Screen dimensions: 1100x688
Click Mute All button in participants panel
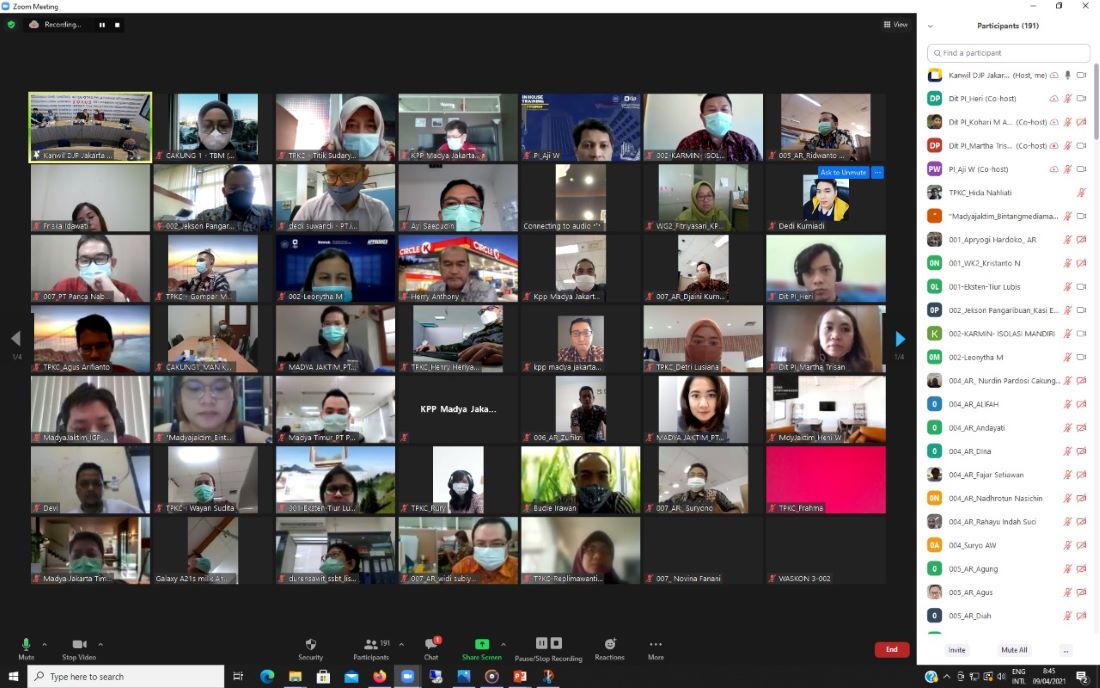(1014, 650)
